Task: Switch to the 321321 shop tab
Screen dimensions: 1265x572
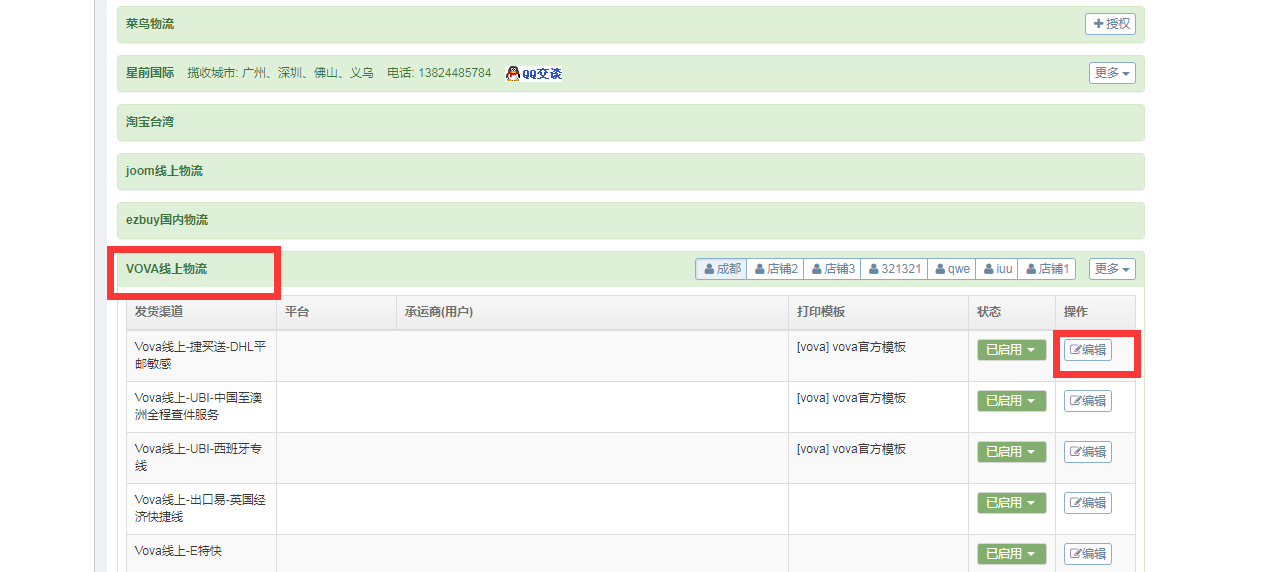Action: coord(894,269)
